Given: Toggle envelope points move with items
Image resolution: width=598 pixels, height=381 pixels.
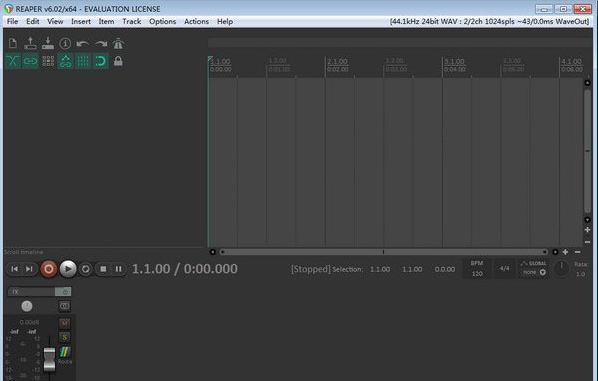Looking at the screenshot, I should pos(65,61).
